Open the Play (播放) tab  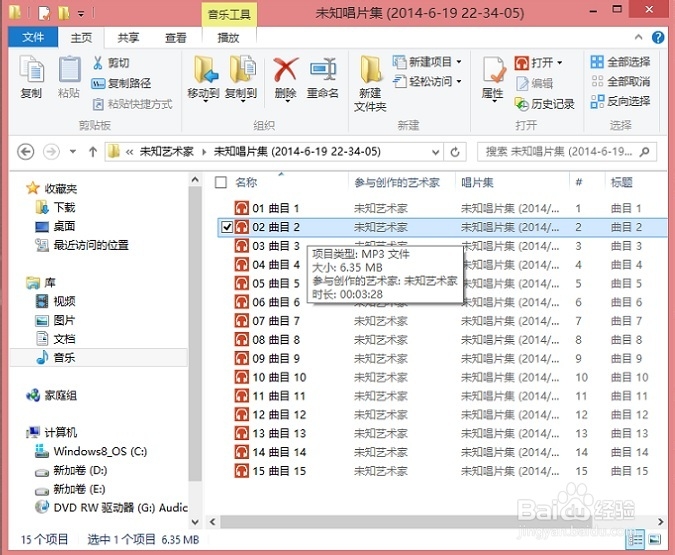click(229, 38)
